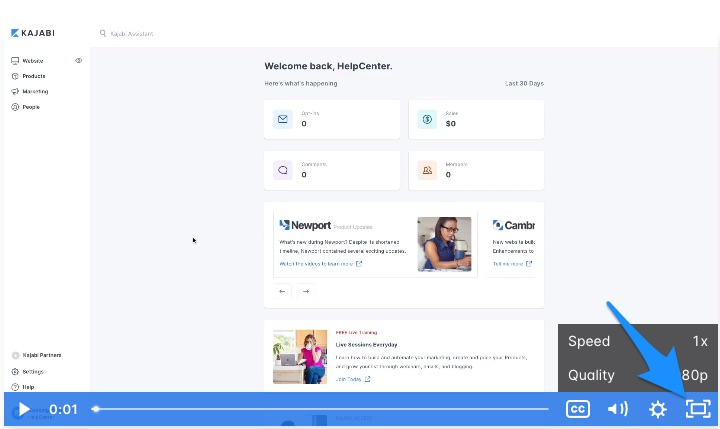Open Marketing in the sidebar
The height and width of the screenshot is (429, 720).
coord(35,91)
